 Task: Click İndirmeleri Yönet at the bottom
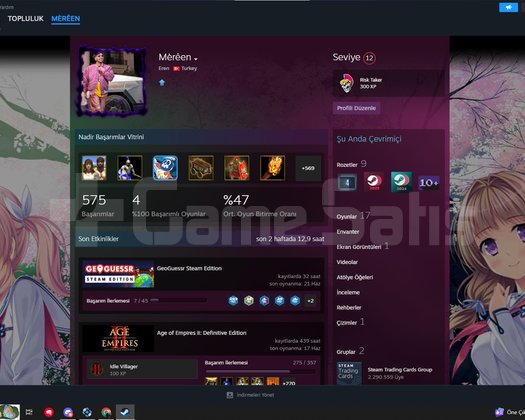point(251,395)
